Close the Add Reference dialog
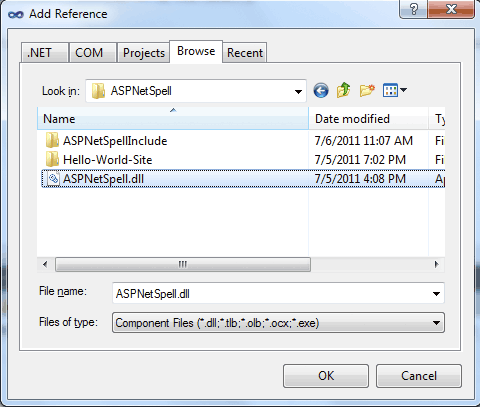Image resolution: width=480 pixels, height=407 pixels. tap(451, 9)
